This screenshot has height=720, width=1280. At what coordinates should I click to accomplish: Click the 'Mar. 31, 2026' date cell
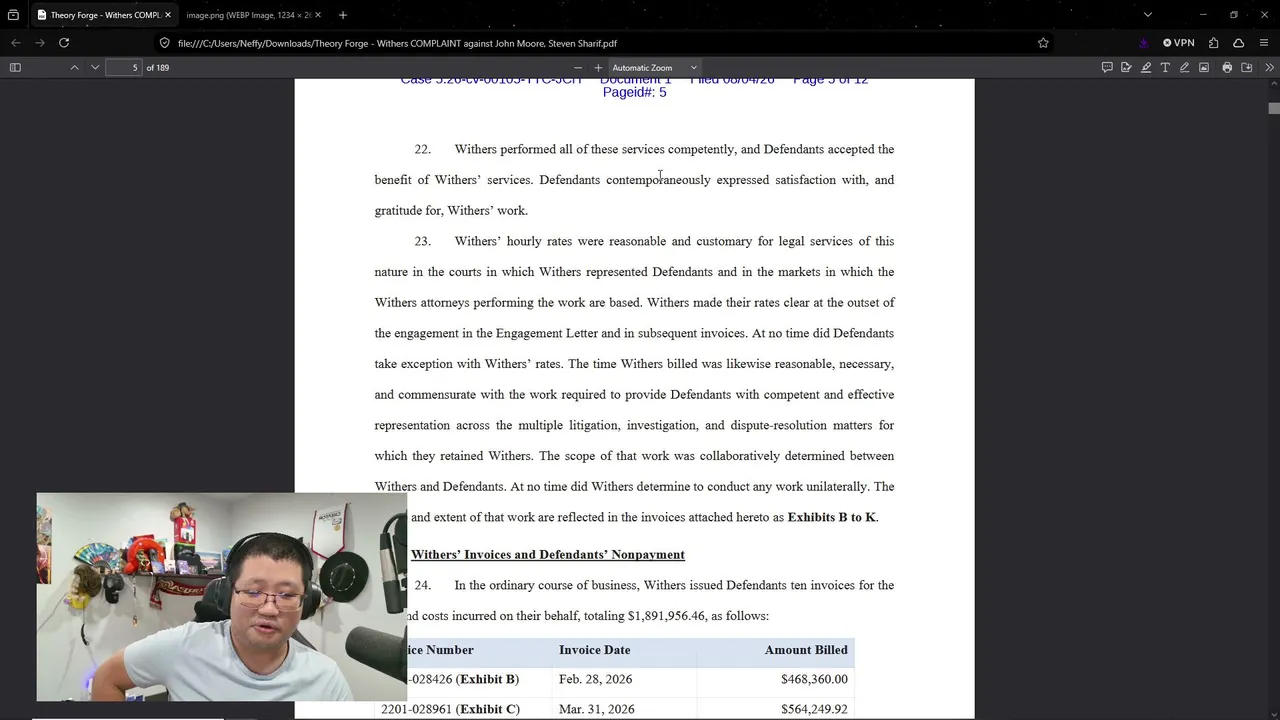coord(596,709)
